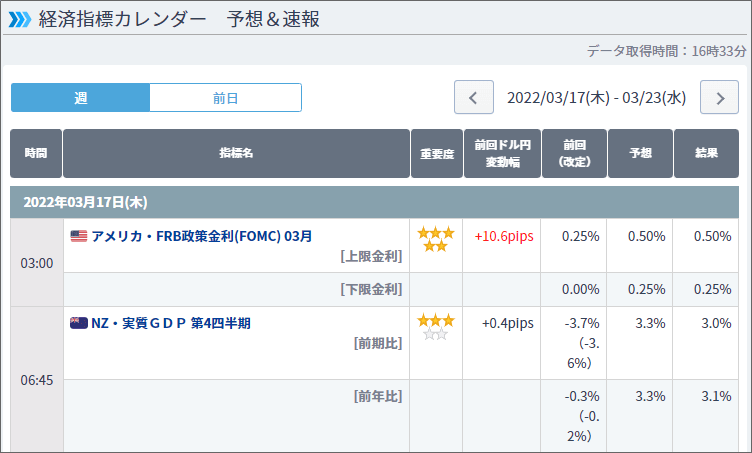Go to the previous week with left arrow
The width and height of the screenshot is (752, 453).
pyautogui.click(x=474, y=98)
